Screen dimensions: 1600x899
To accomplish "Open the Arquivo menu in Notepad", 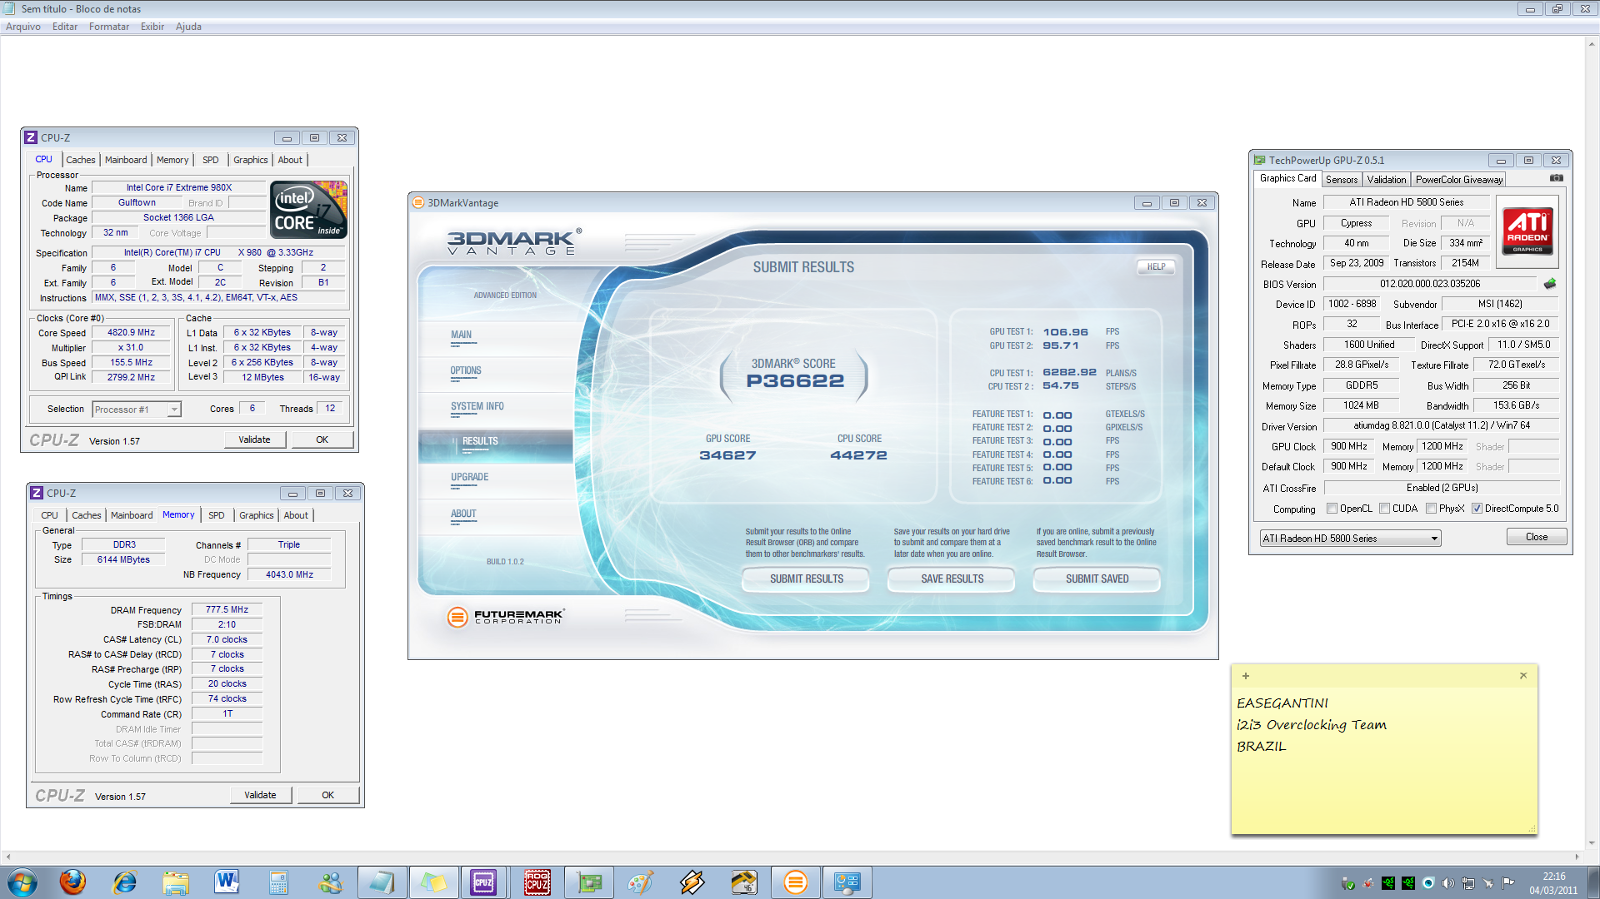I will click(x=23, y=27).
